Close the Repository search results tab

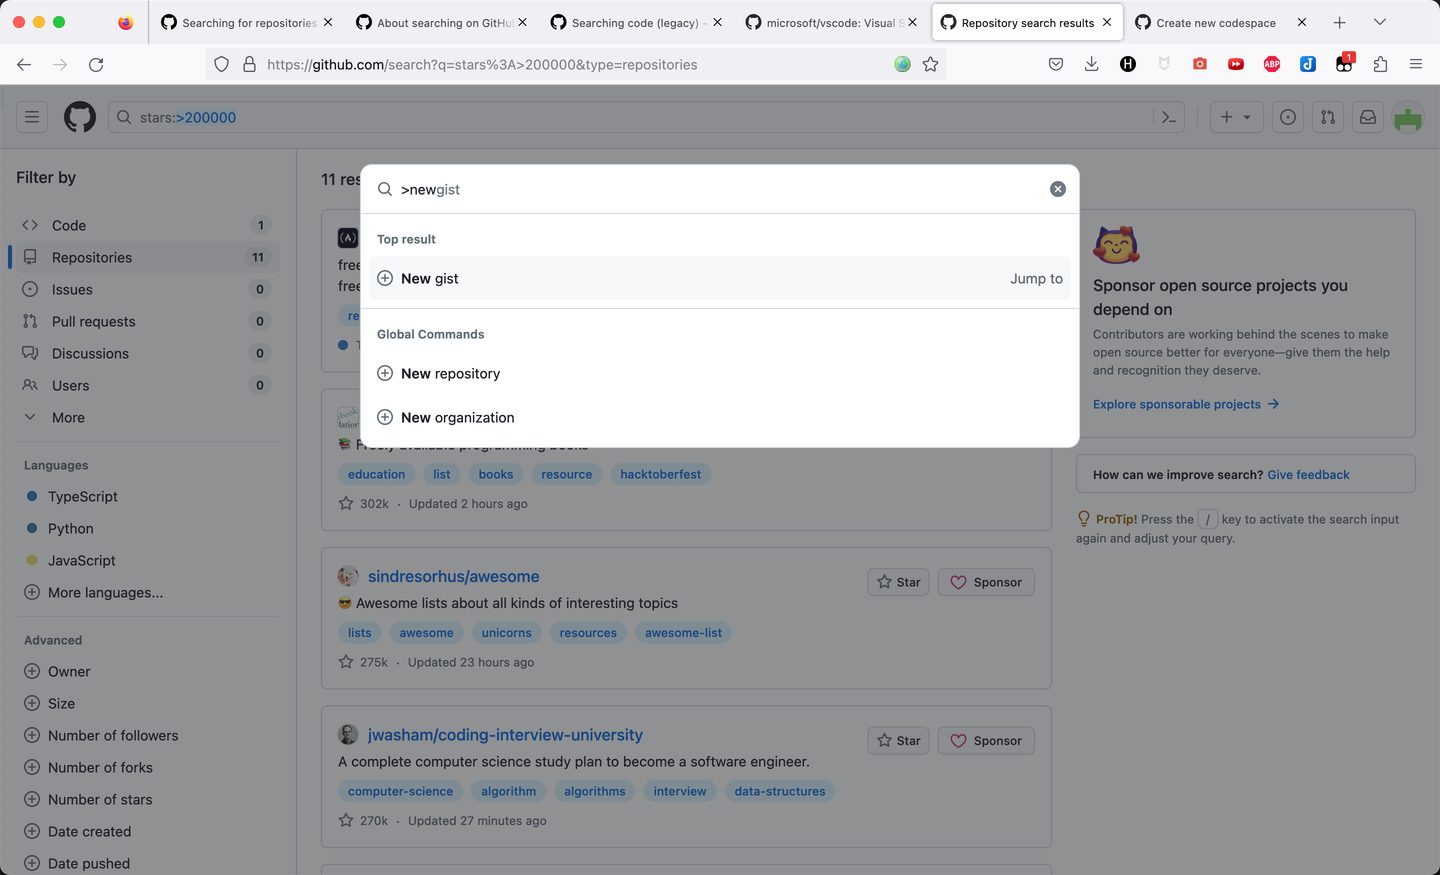(x=1107, y=22)
